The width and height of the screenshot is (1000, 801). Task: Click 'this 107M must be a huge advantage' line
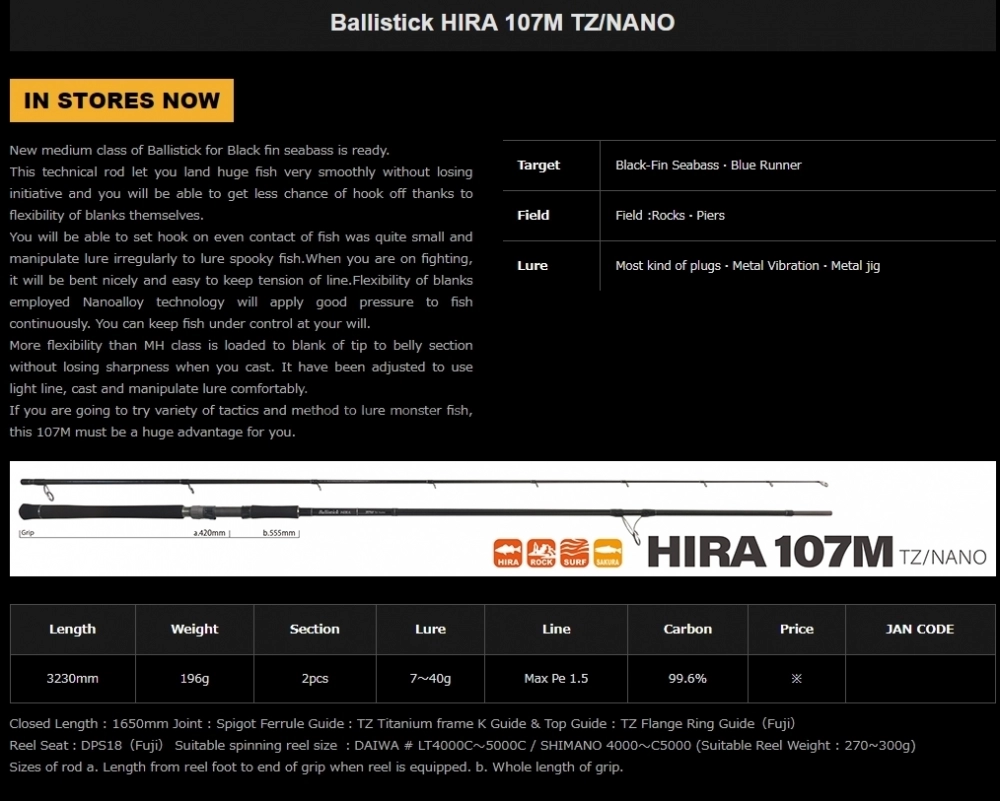point(152,432)
